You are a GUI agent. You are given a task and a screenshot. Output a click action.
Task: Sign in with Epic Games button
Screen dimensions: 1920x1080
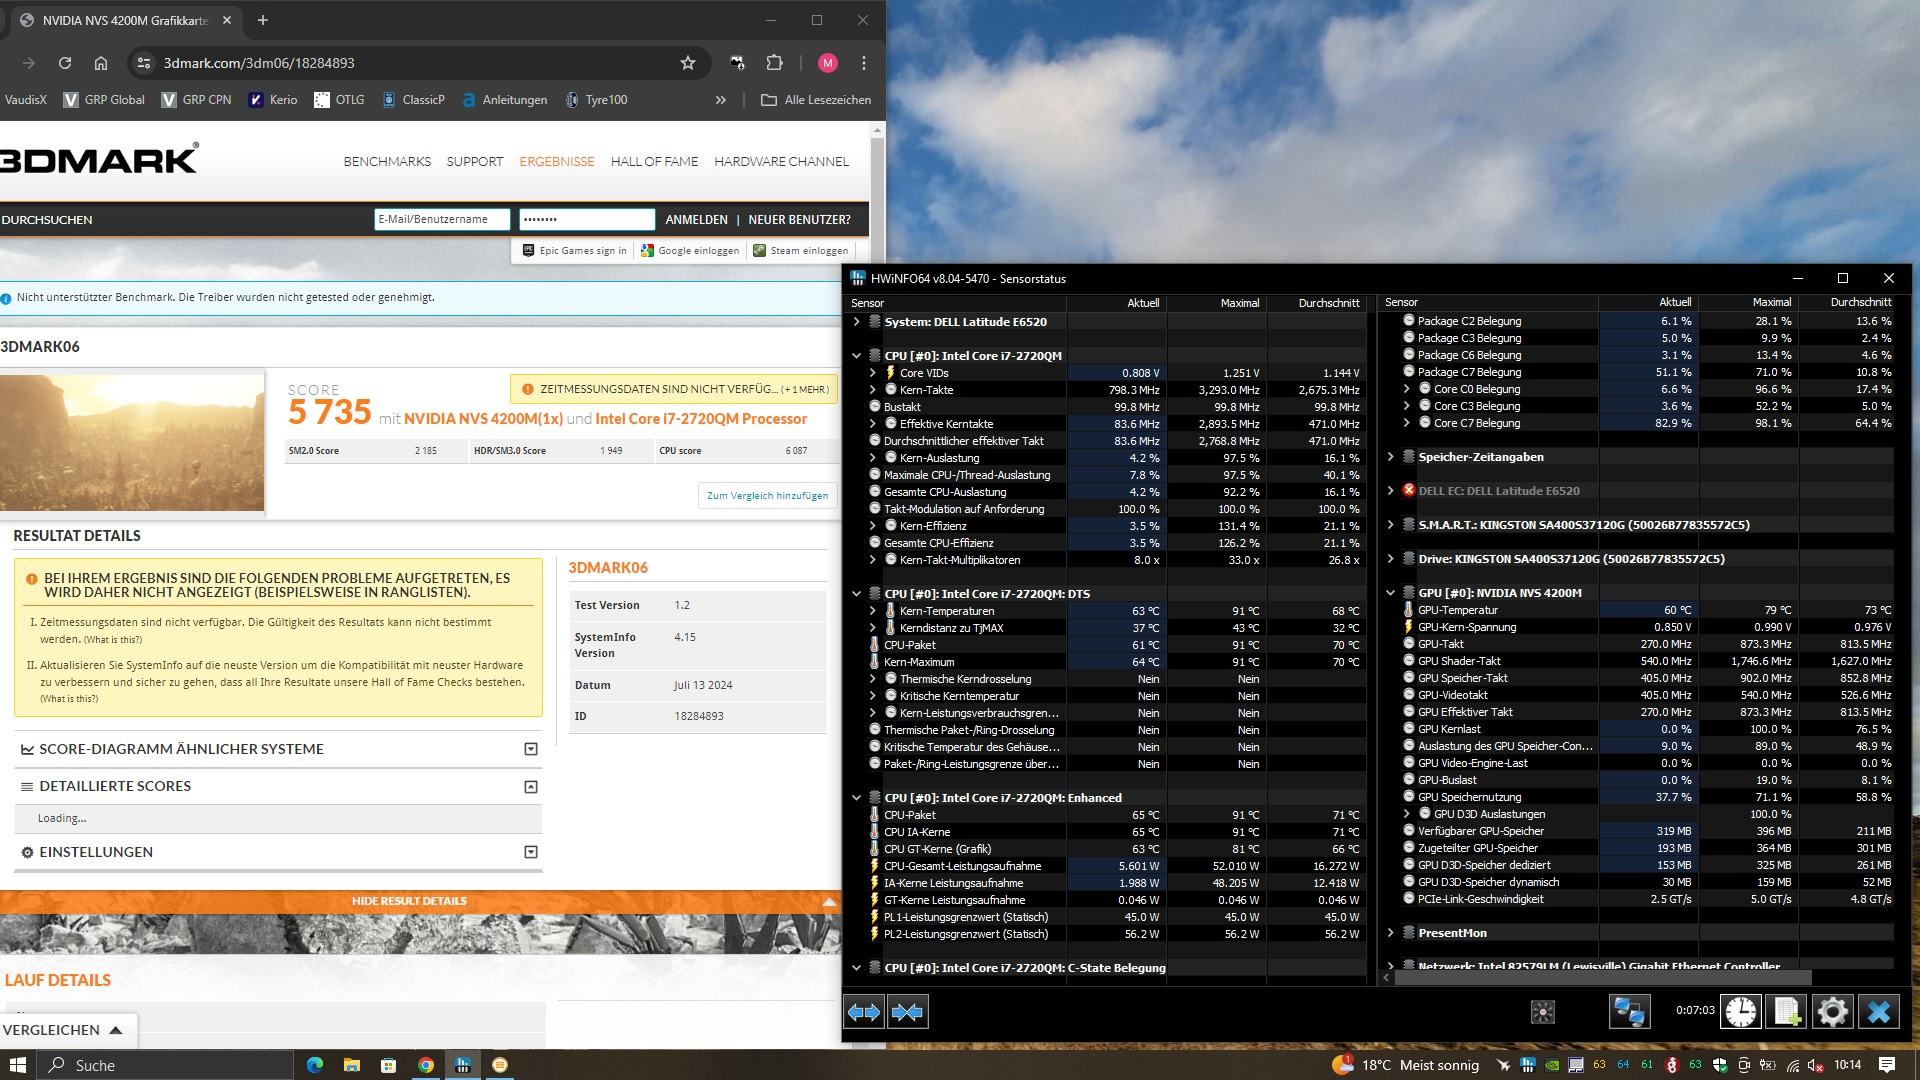(574, 251)
